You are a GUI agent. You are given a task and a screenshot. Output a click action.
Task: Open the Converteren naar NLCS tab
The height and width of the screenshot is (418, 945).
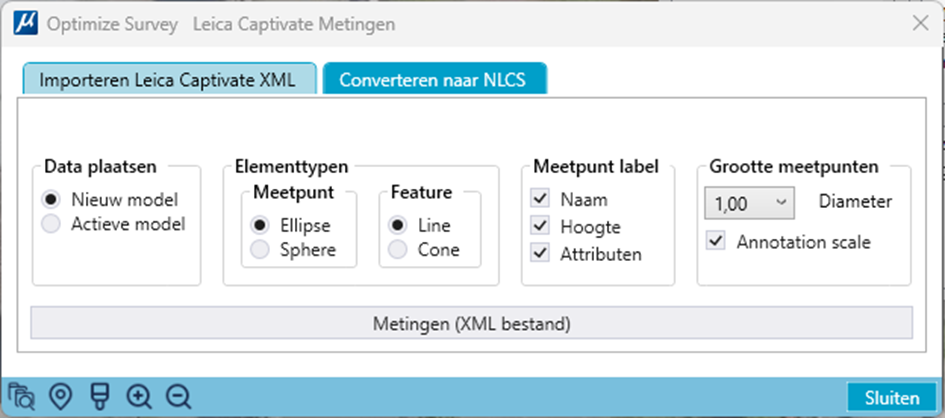[x=435, y=79]
